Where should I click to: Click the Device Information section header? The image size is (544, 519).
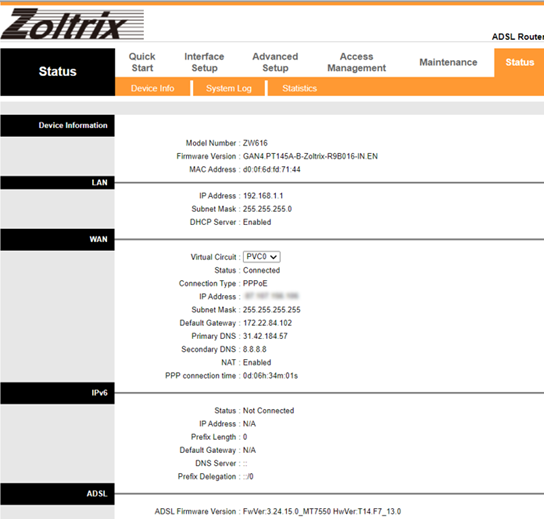click(58, 125)
